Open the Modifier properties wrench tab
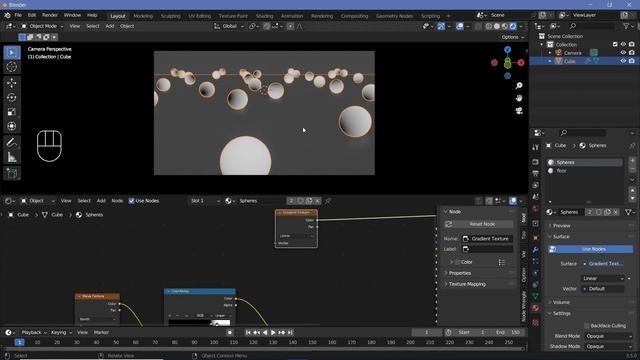This screenshot has width=640, height=360. pyautogui.click(x=536, y=249)
